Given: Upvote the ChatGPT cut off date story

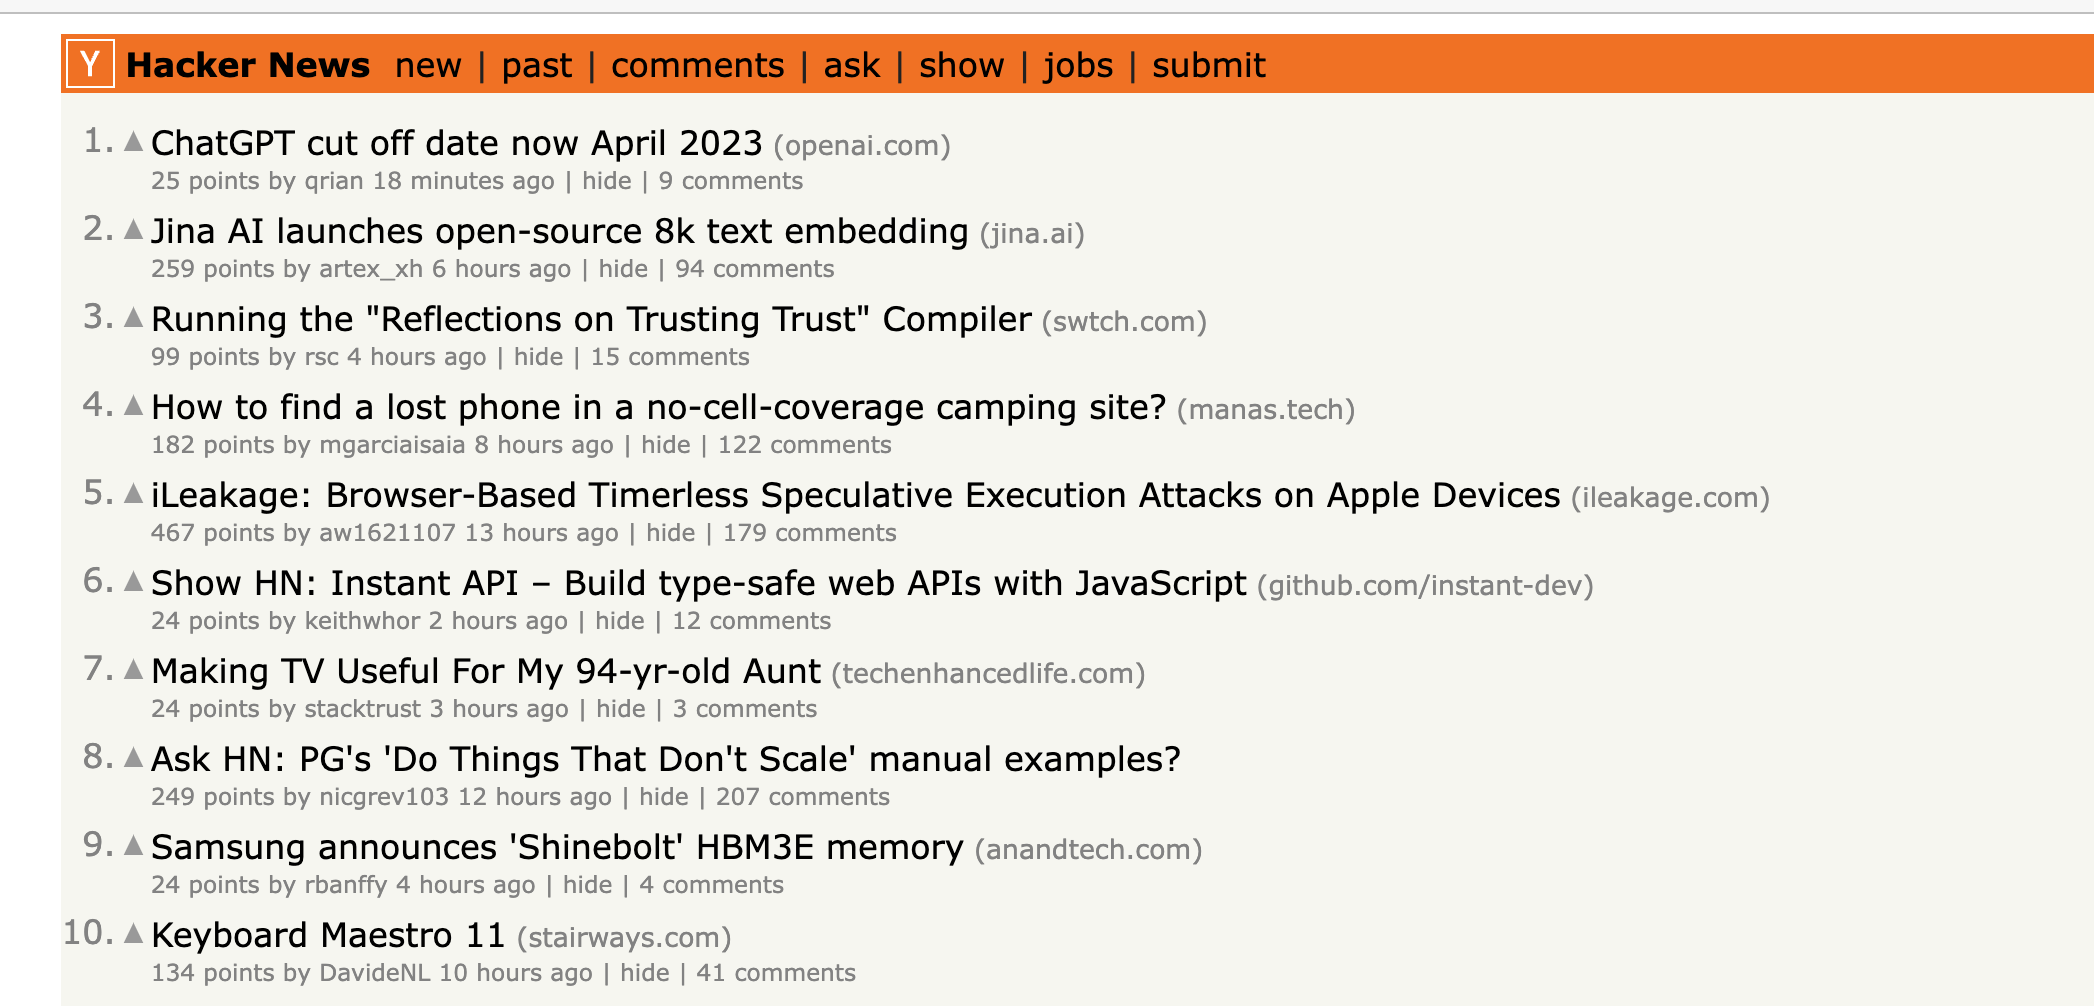Looking at the screenshot, I should click(133, 141).
